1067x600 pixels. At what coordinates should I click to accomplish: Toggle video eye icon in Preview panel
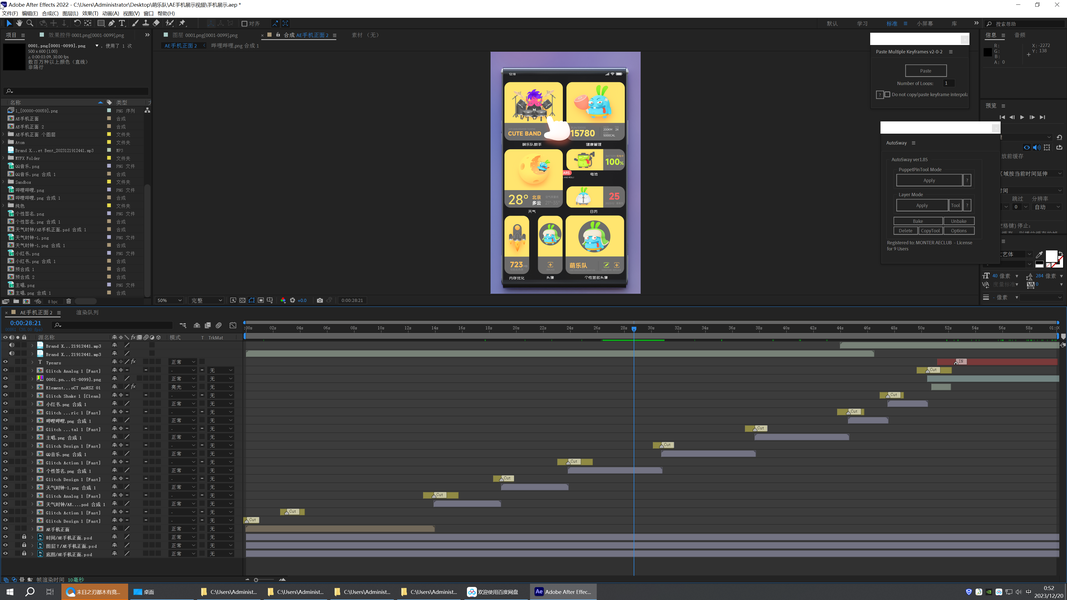1027,148
